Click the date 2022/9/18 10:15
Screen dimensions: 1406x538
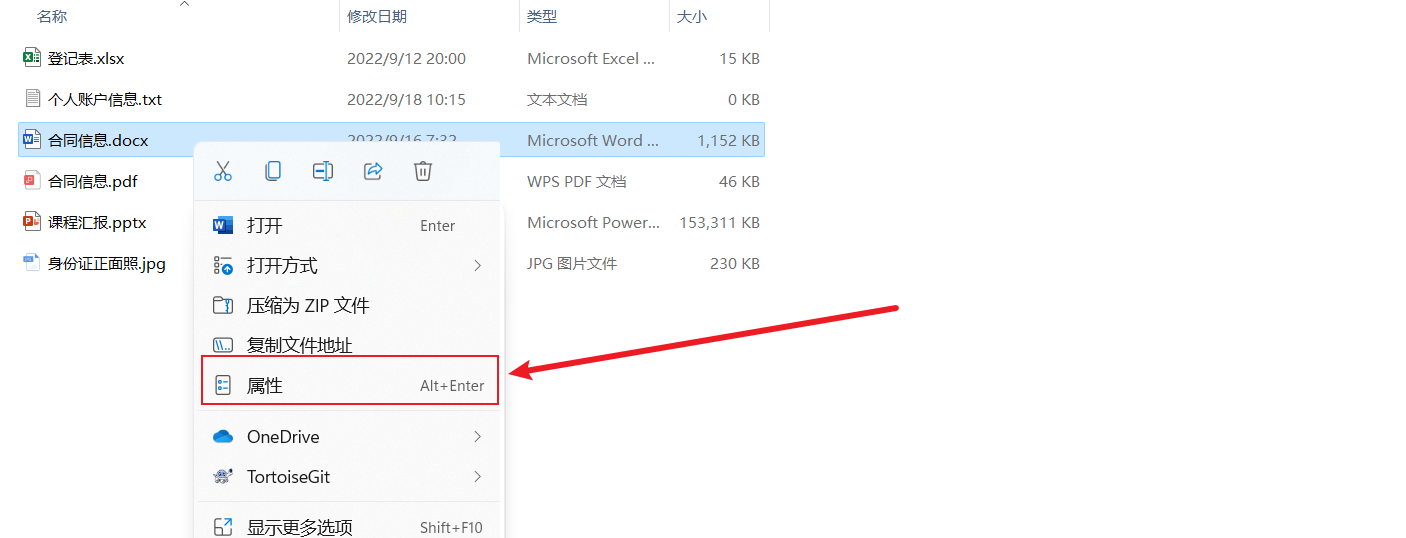pos(406,99)
